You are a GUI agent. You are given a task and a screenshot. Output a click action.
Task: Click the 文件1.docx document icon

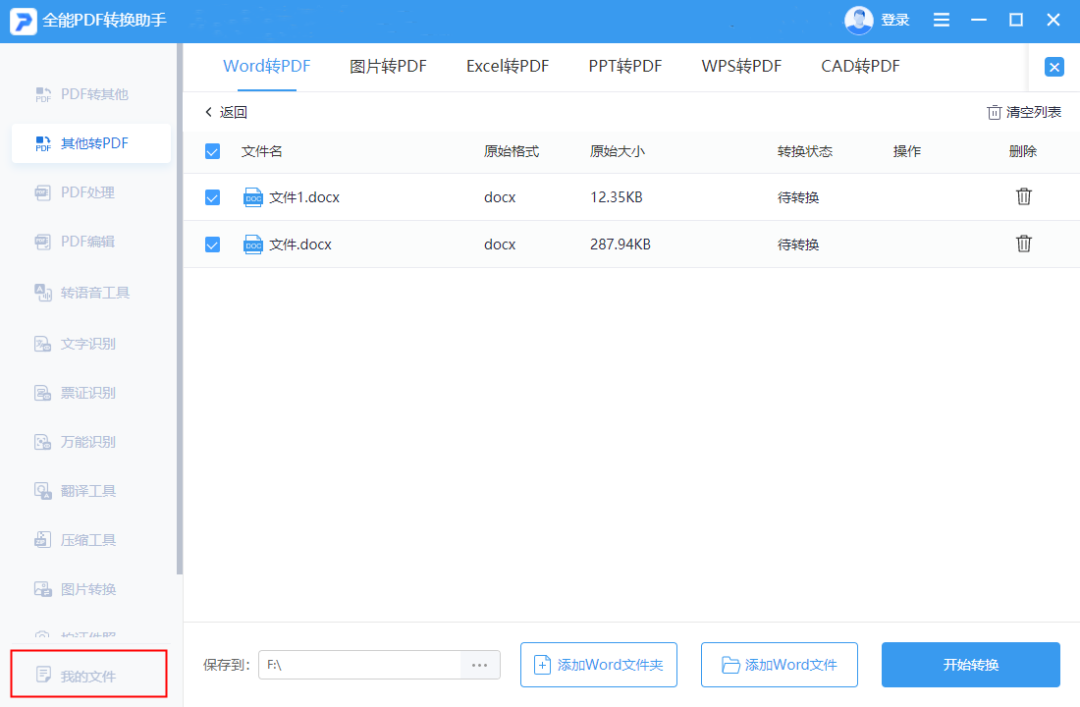point(253,198)
